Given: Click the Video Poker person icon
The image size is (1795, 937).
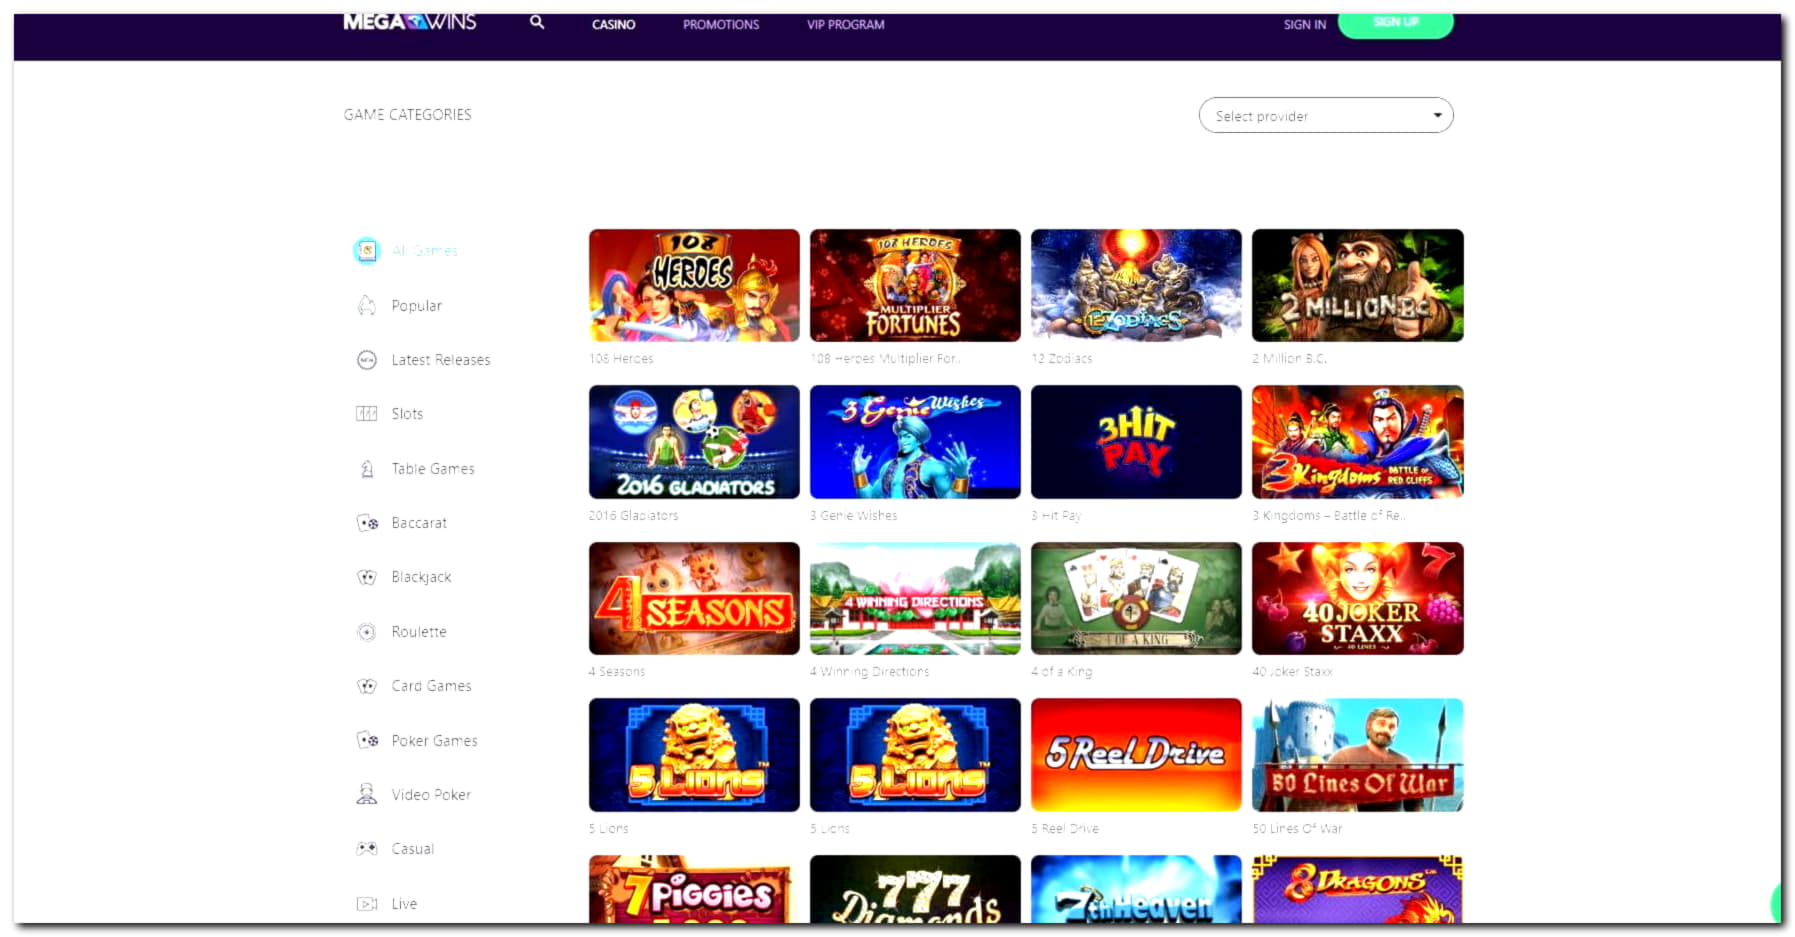Looking at the screenshot, I should coord(367,794).
